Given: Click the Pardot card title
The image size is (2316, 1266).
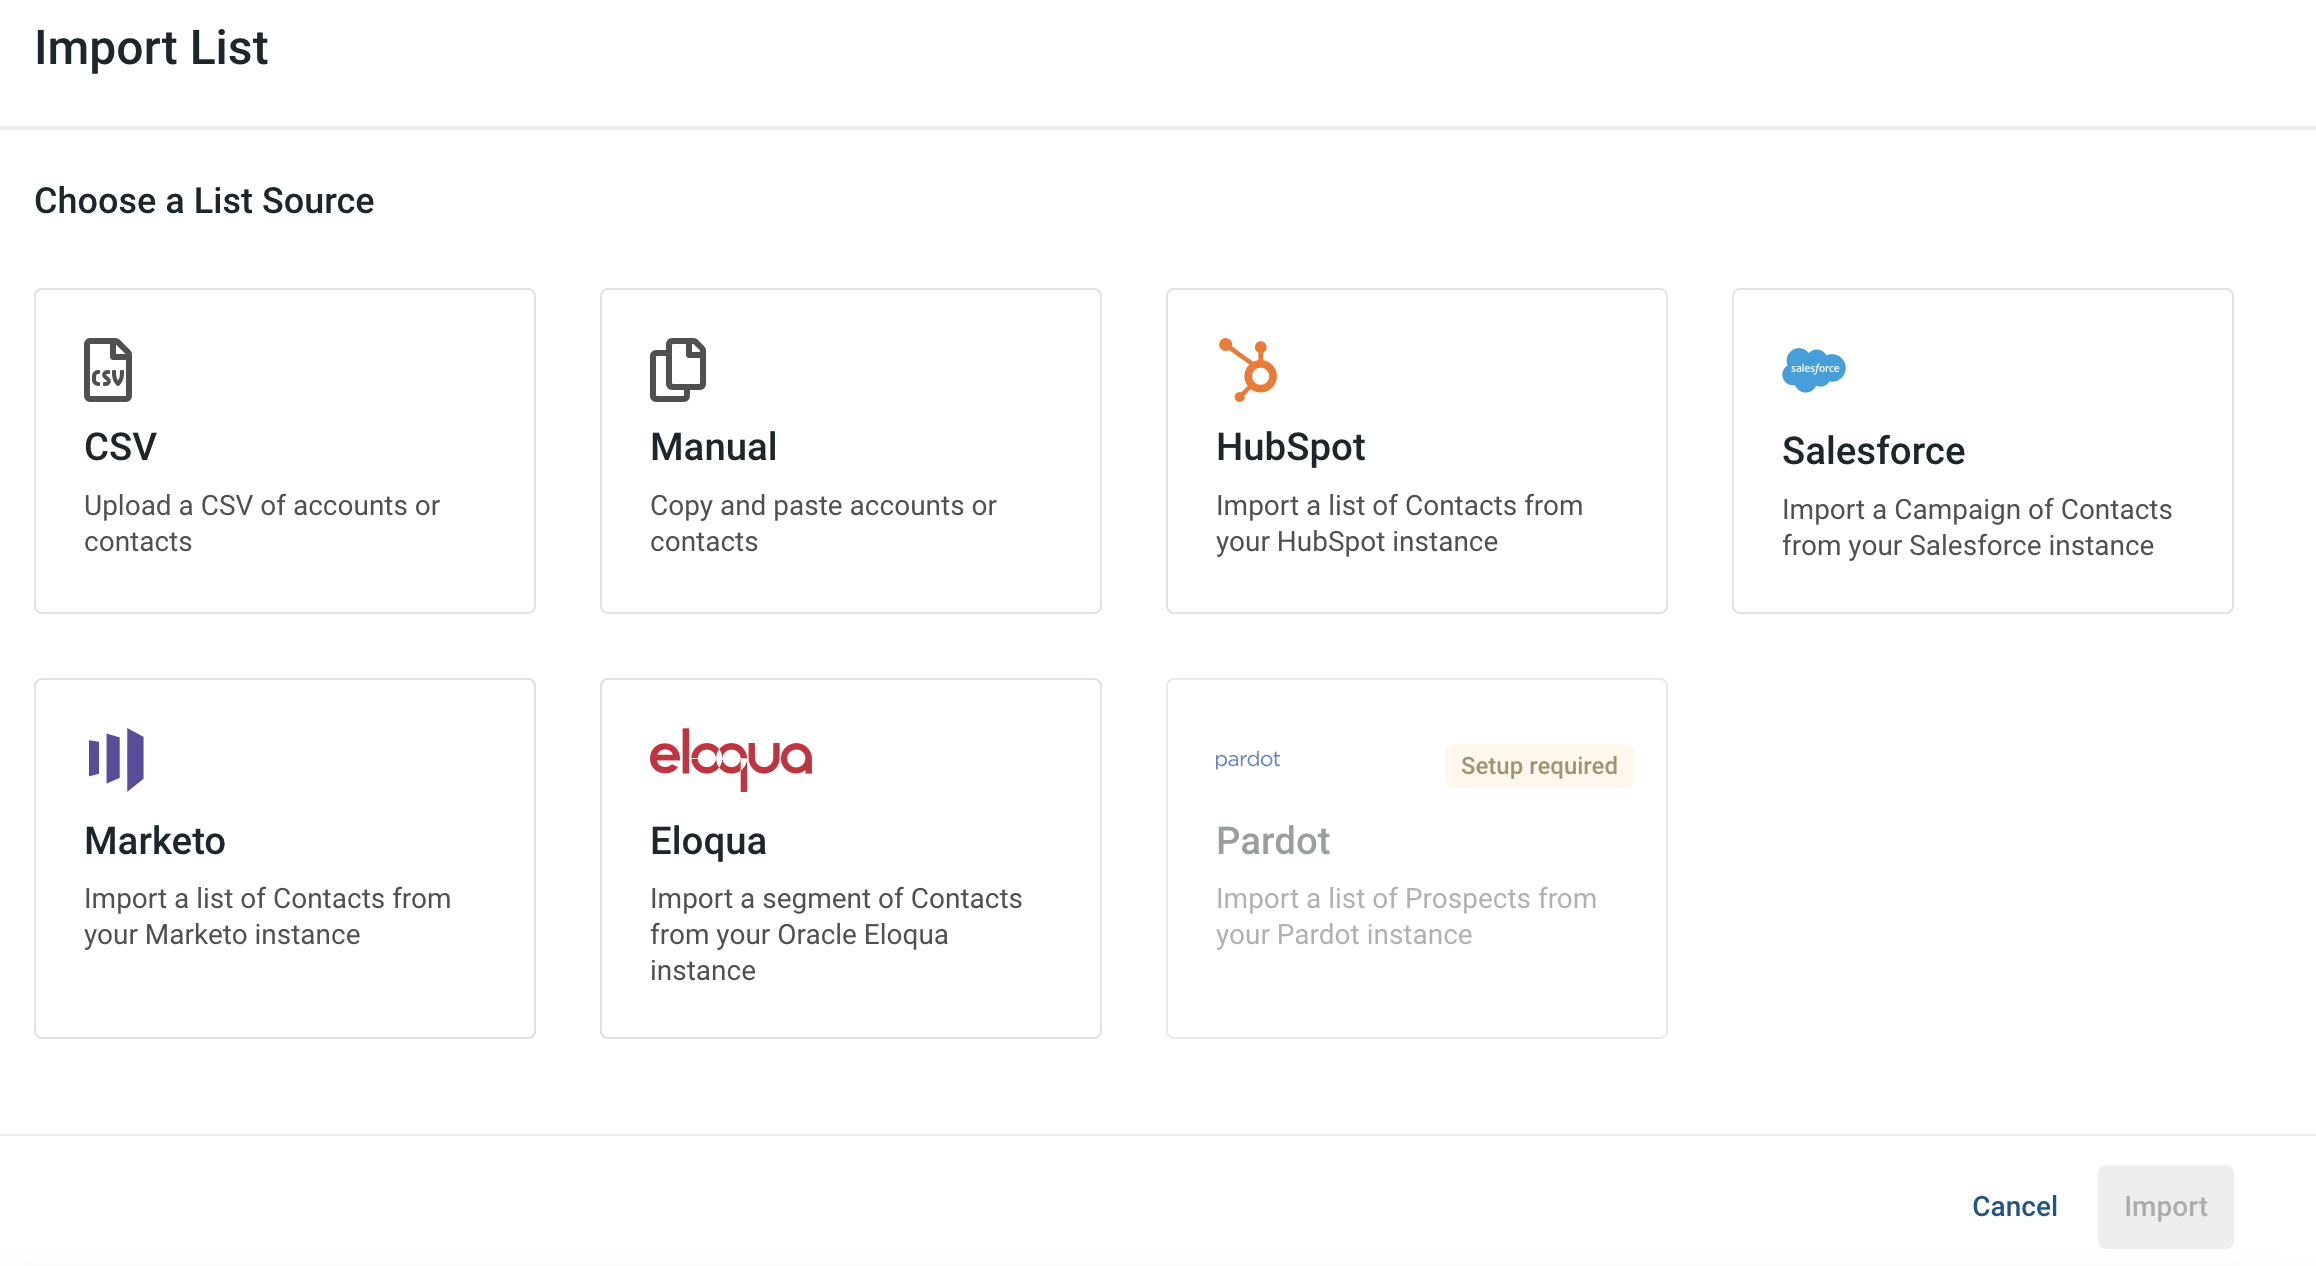Looking at the screenshot, I should [1273, 841].
